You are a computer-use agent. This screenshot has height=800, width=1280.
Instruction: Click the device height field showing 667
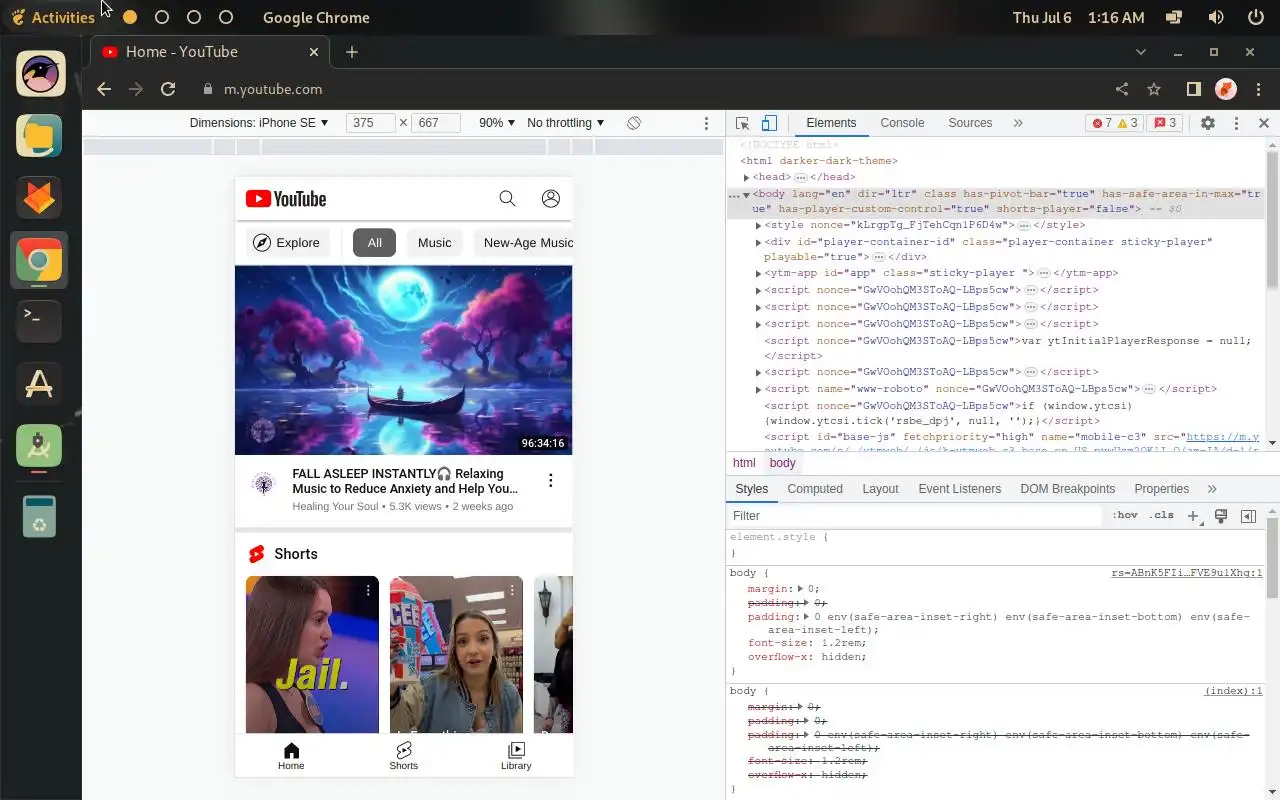pos(436,123)
